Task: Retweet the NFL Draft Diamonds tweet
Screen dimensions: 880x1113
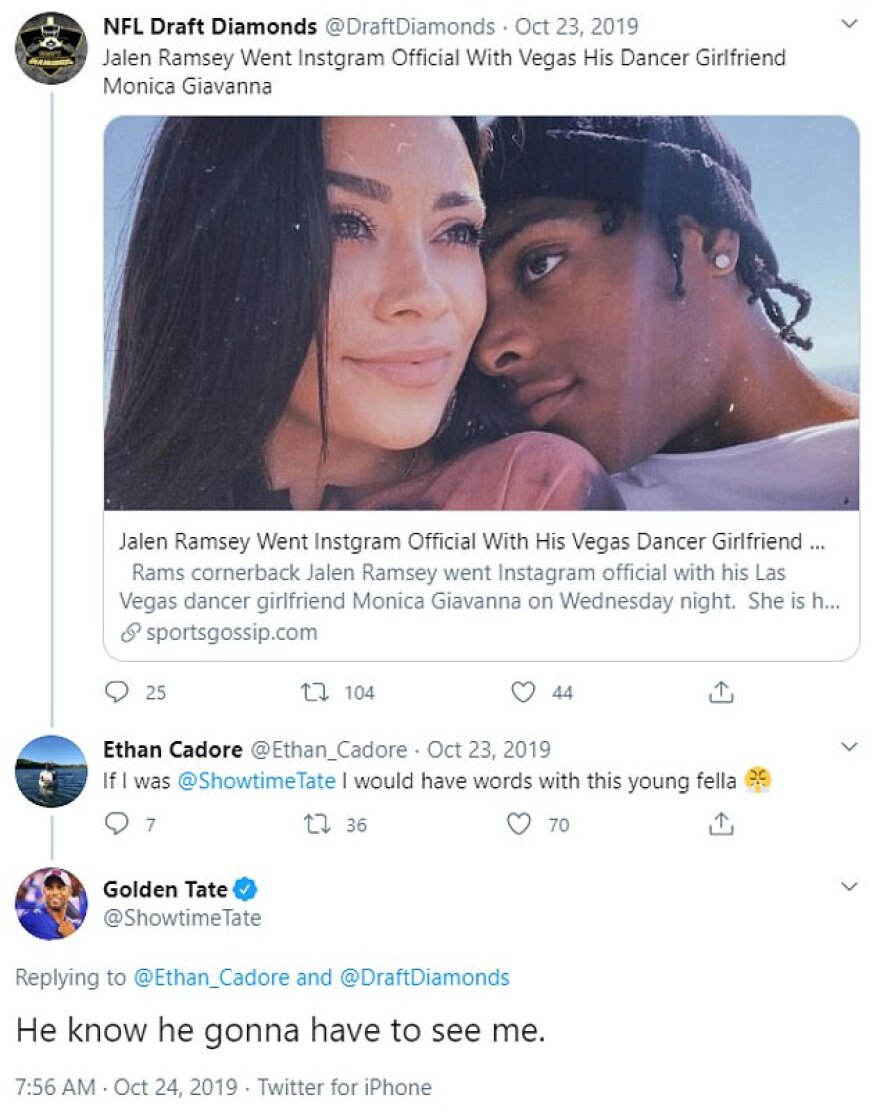Action: click(x=313, y=692)
